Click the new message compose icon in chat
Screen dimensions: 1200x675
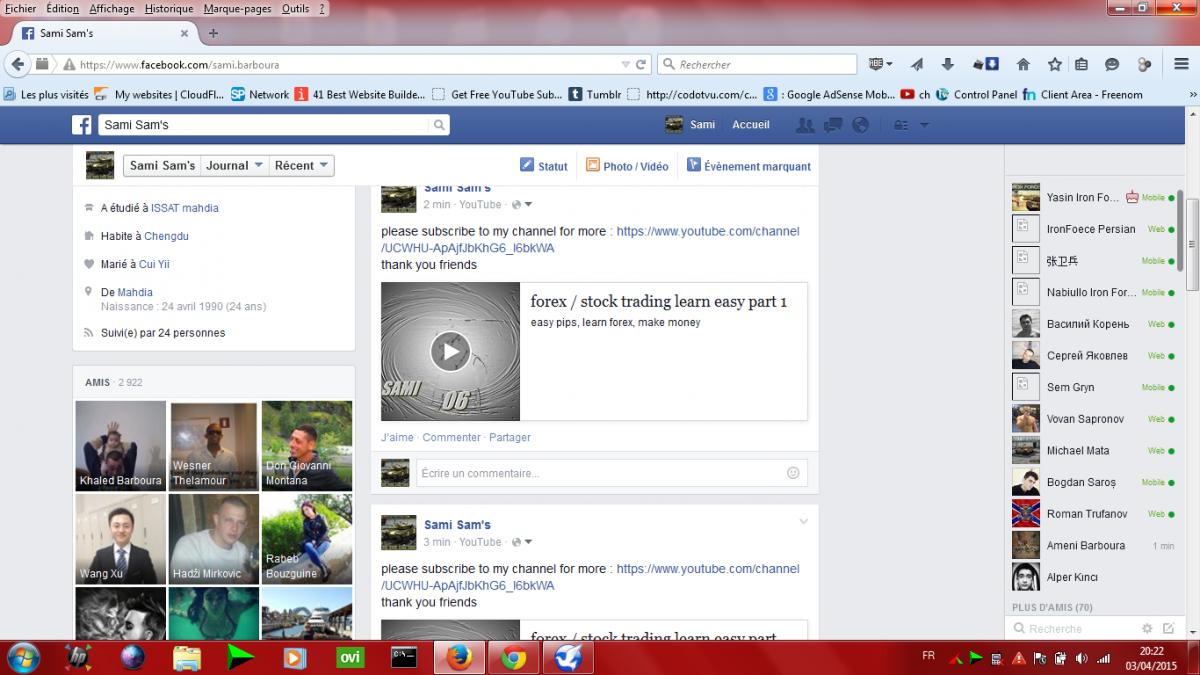(1167, 628)
